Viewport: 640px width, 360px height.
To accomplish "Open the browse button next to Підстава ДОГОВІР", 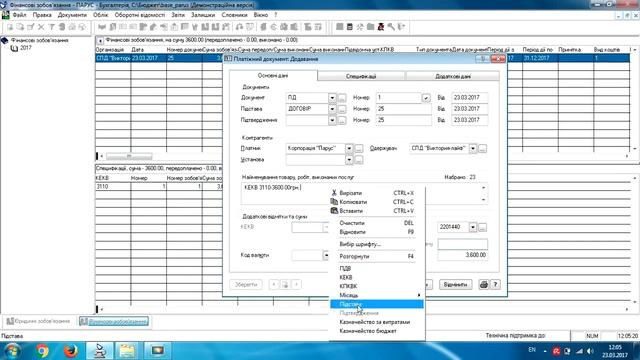I will click(x=342, y=109).
